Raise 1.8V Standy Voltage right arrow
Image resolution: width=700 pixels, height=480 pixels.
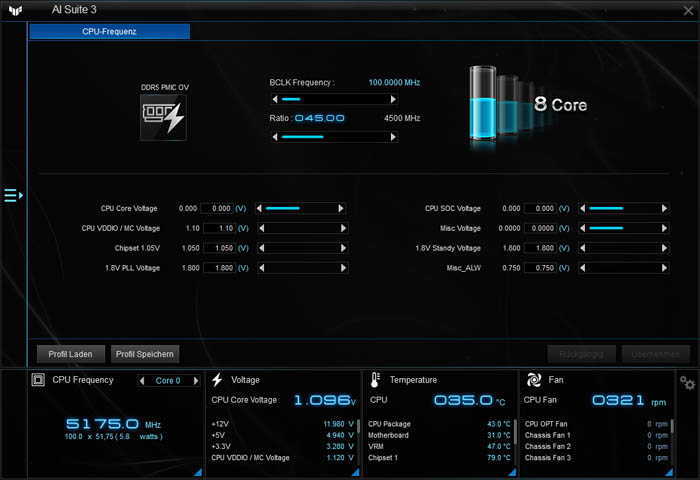(664, 248)
